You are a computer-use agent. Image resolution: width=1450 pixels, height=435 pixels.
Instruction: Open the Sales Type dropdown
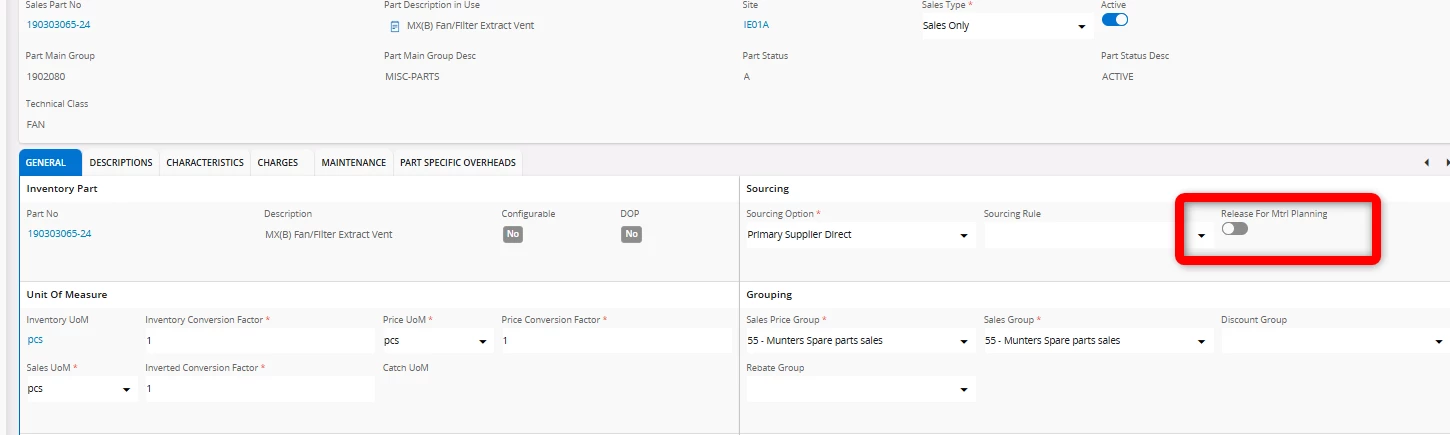coord(1003,26)
